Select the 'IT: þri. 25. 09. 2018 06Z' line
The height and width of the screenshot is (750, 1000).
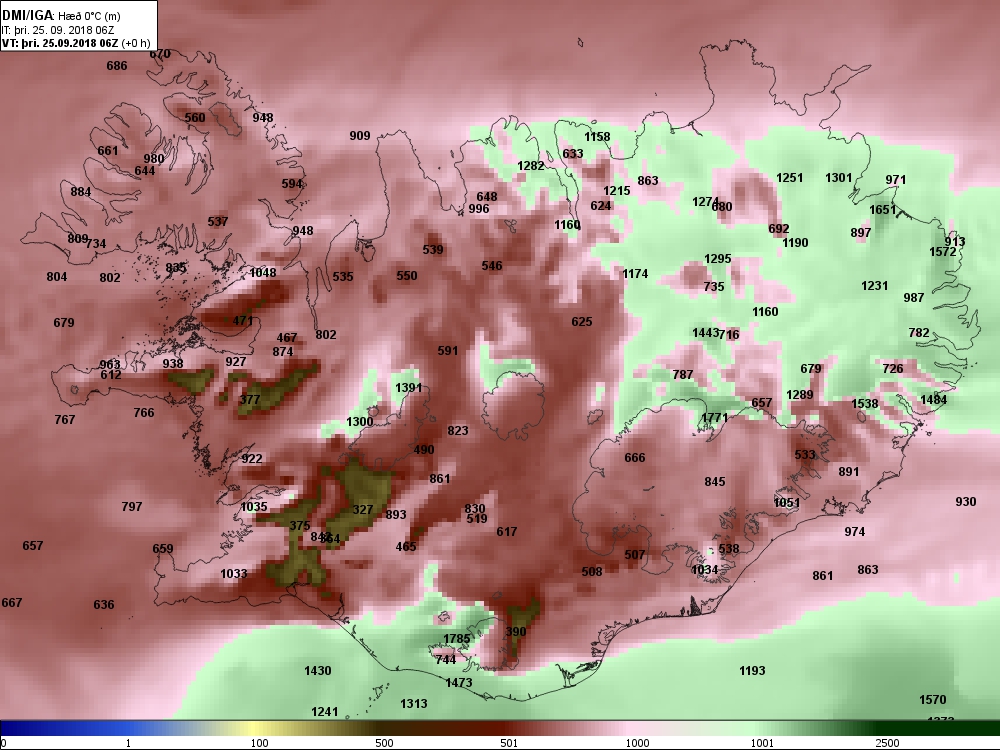coord(58,30)
